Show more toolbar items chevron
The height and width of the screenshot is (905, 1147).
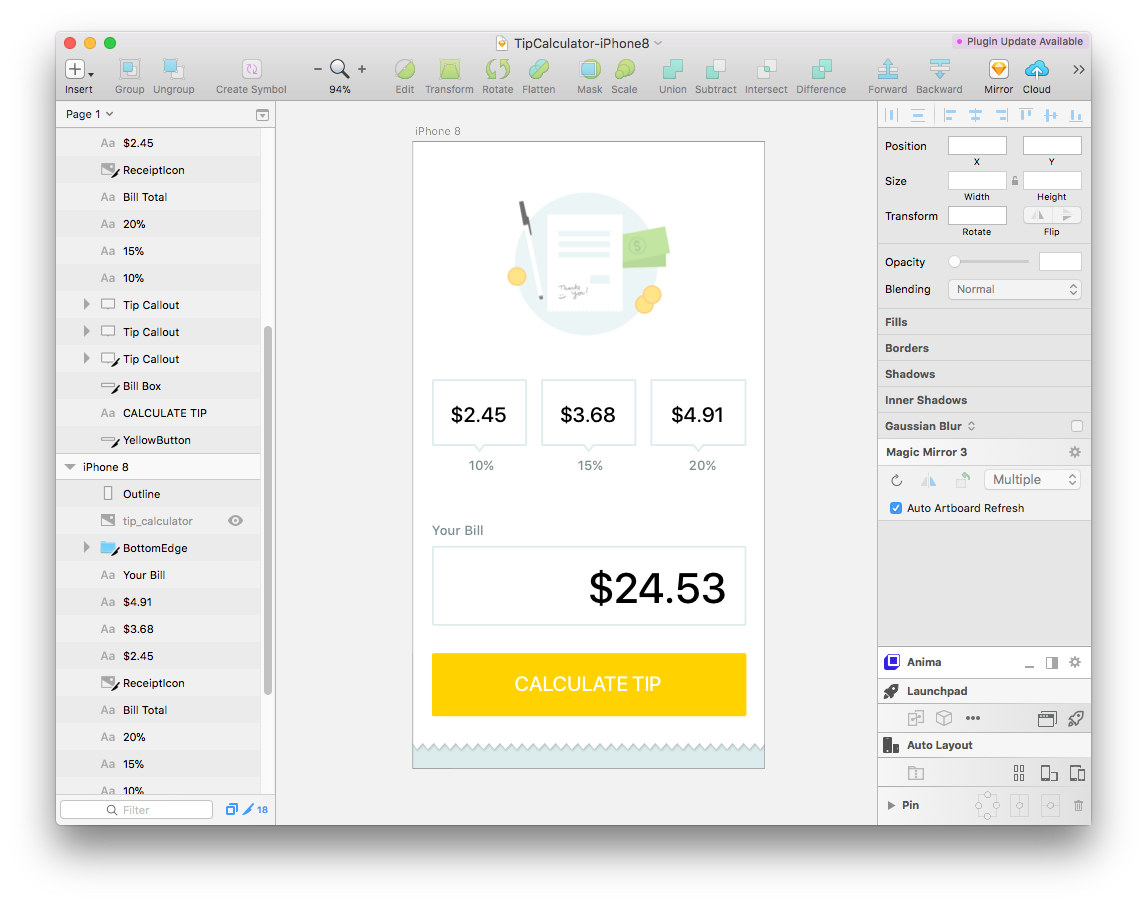tap(1078, 70)
